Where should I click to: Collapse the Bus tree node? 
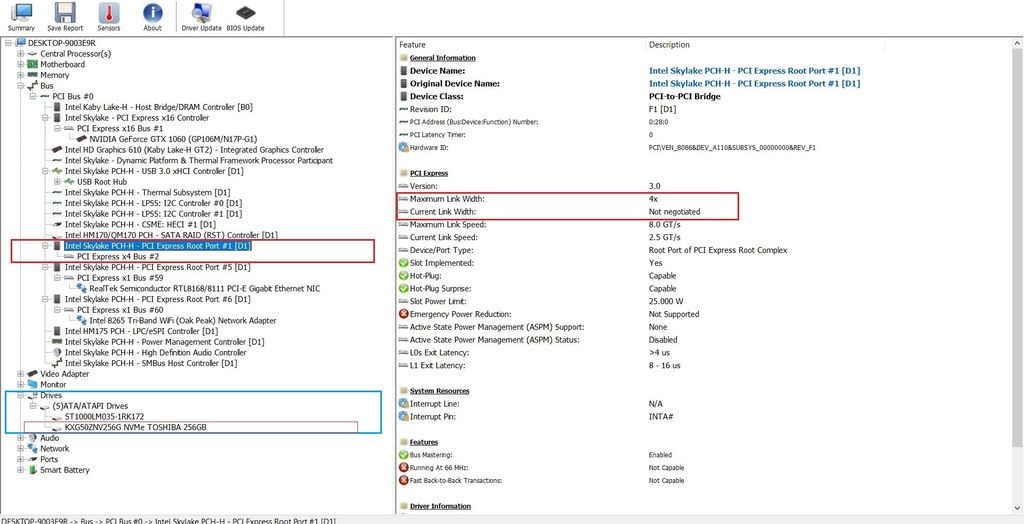pyautogui.click(x=20, y=86)
